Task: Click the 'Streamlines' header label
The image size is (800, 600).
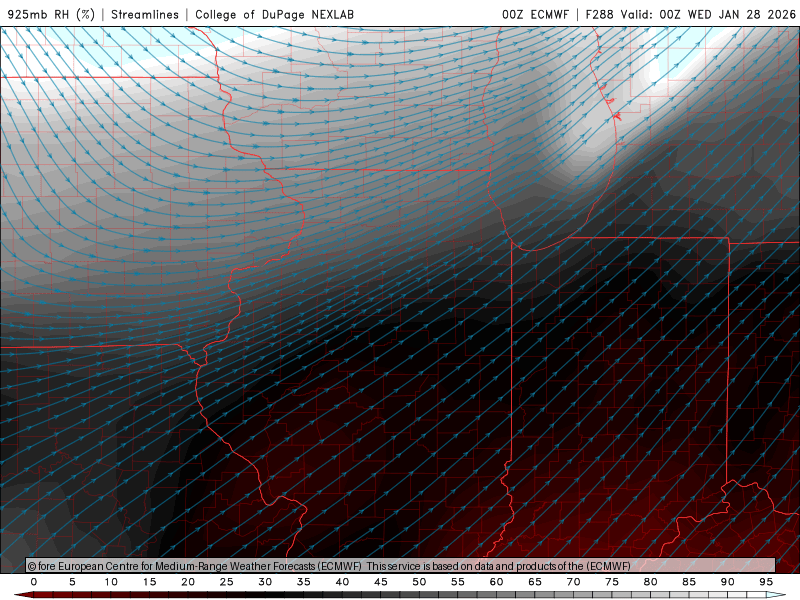Action: (145, 14)
